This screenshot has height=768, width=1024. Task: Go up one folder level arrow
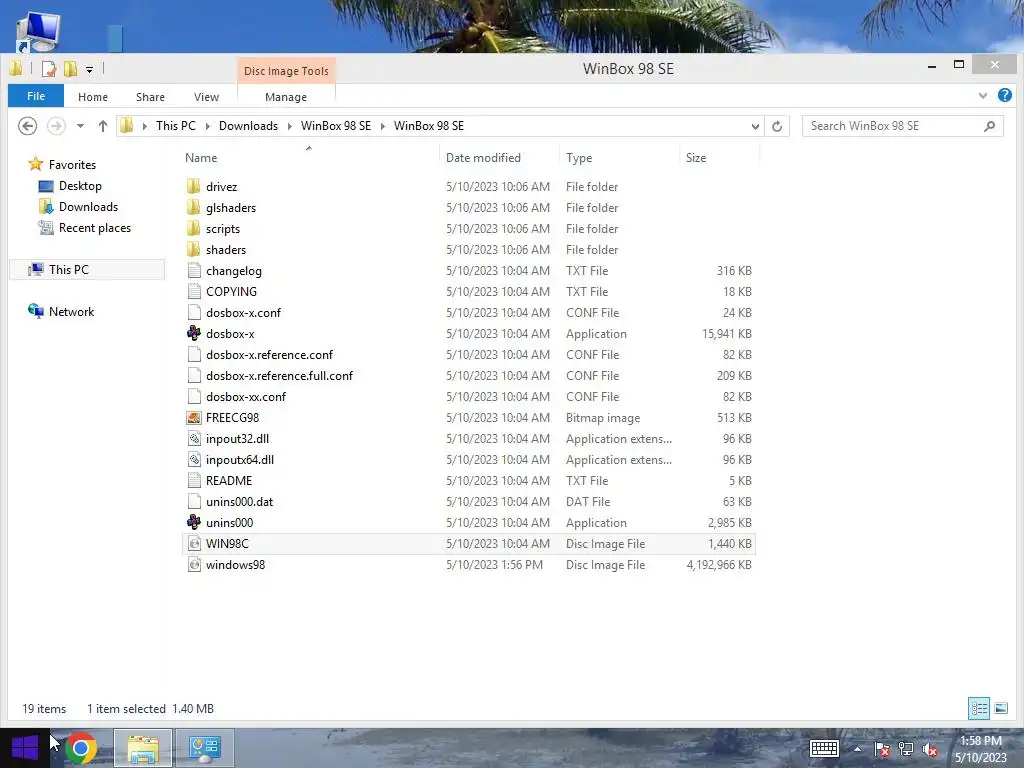click(x=103, y=126)
